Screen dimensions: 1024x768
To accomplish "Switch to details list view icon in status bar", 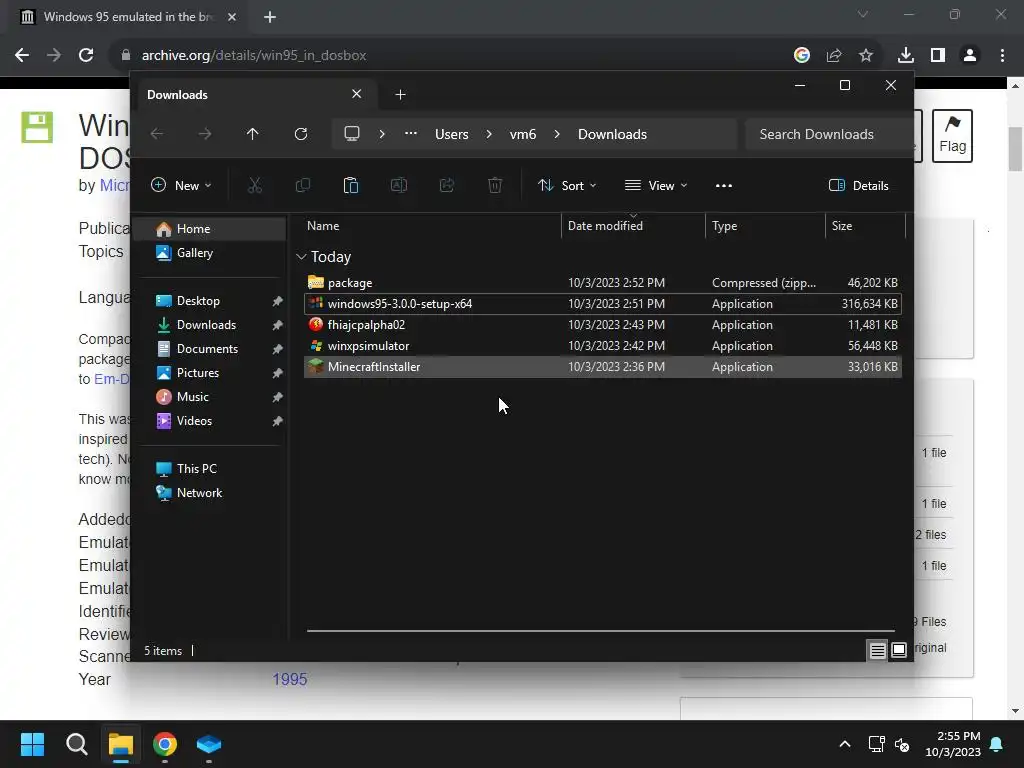I will point(877,650).
